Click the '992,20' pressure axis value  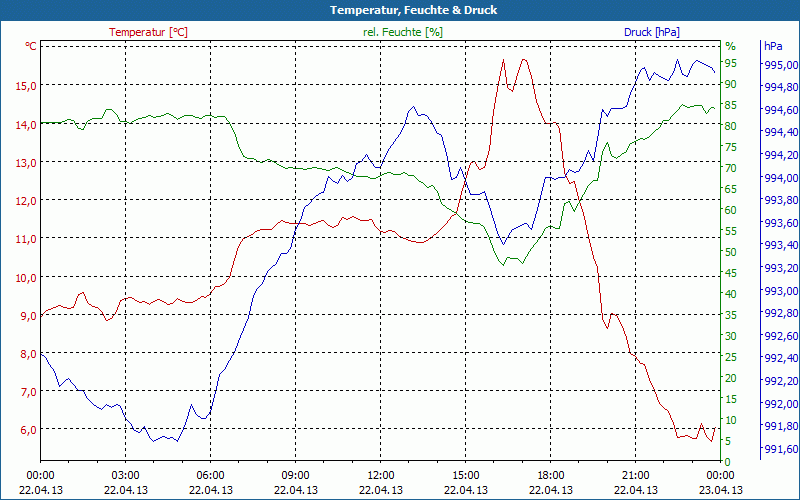click(x=781, y=381)
